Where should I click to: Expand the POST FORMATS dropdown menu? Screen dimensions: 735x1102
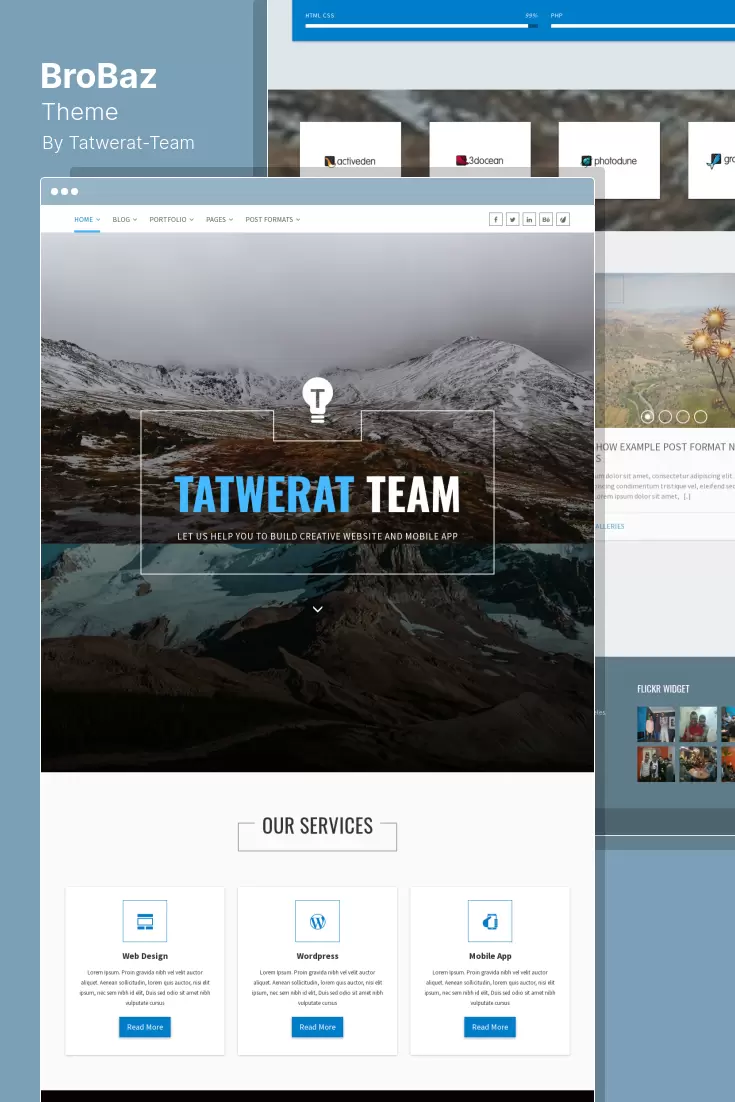[273, 219]
